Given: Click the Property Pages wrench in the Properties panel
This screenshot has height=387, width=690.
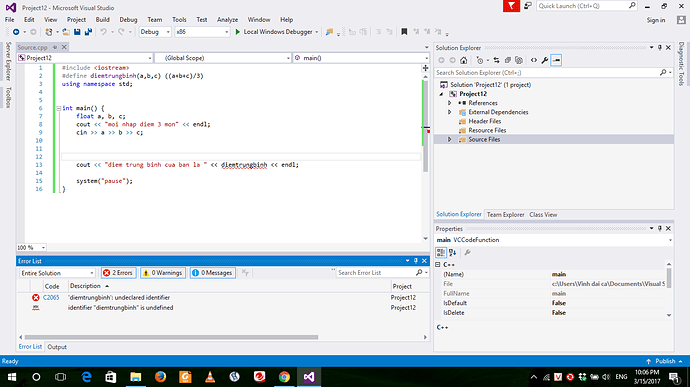Looking at the screenshot, I should (467, 252).
